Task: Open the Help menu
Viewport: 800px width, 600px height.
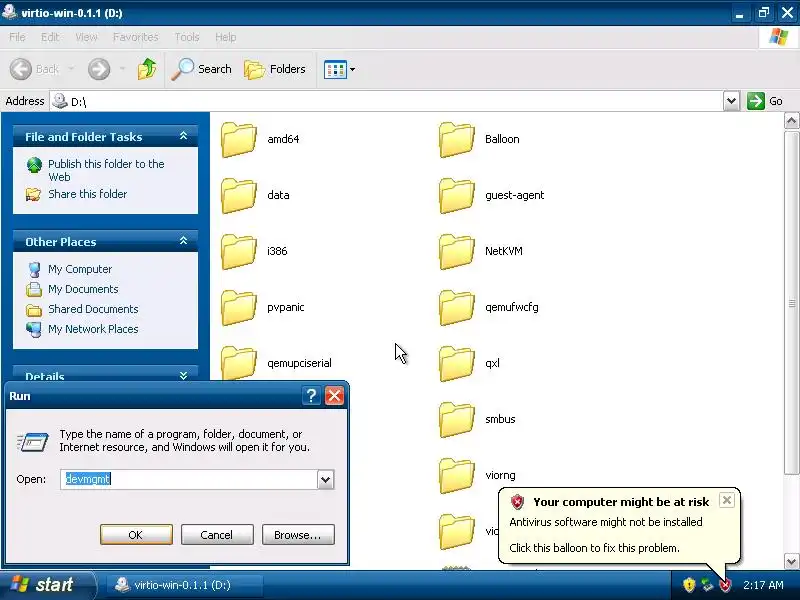Action: [x=226, y=37]
